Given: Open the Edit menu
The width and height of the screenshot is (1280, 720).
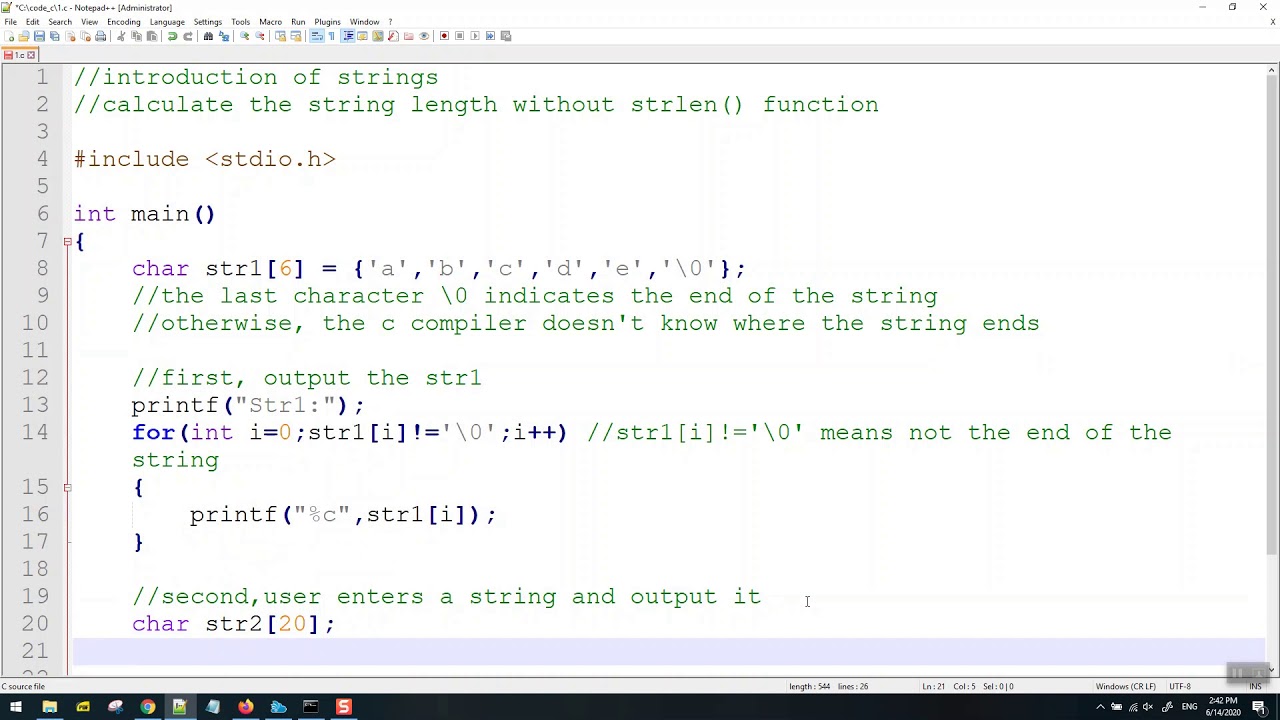Looking at the screenshot, I should tap(33, 22).
